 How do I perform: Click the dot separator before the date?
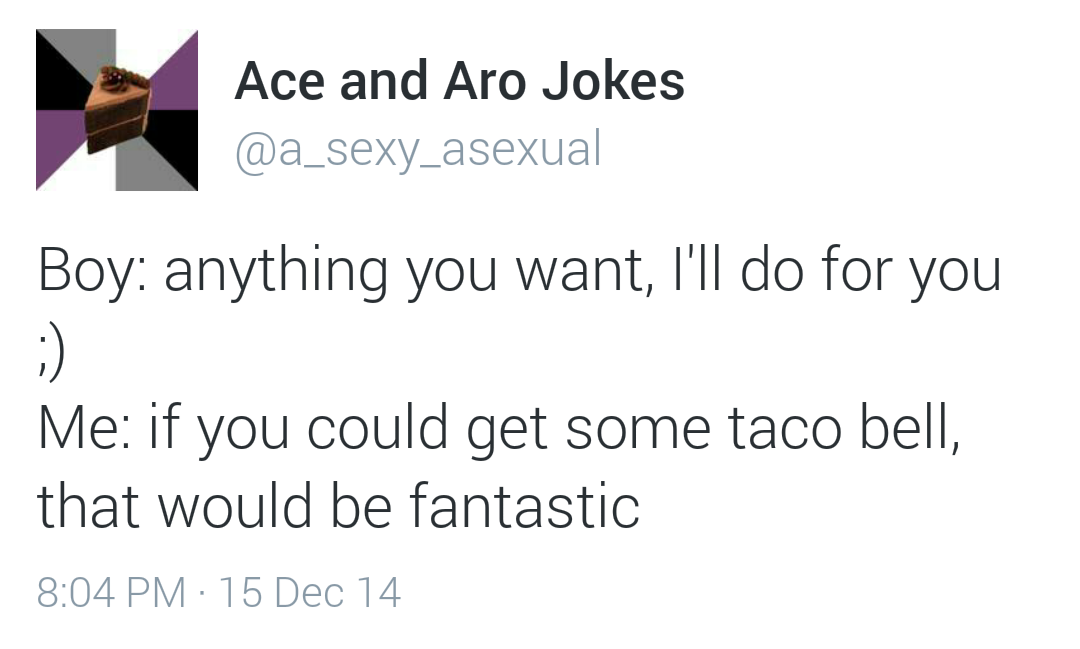click(x=202, y=593)
